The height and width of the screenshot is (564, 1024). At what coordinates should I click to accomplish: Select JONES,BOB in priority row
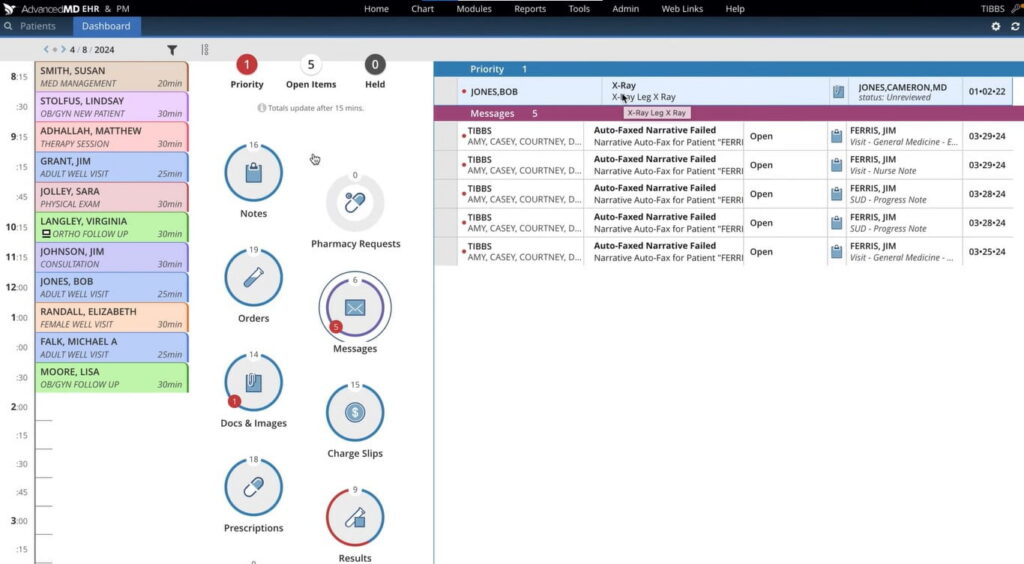(x=494, y=92)
